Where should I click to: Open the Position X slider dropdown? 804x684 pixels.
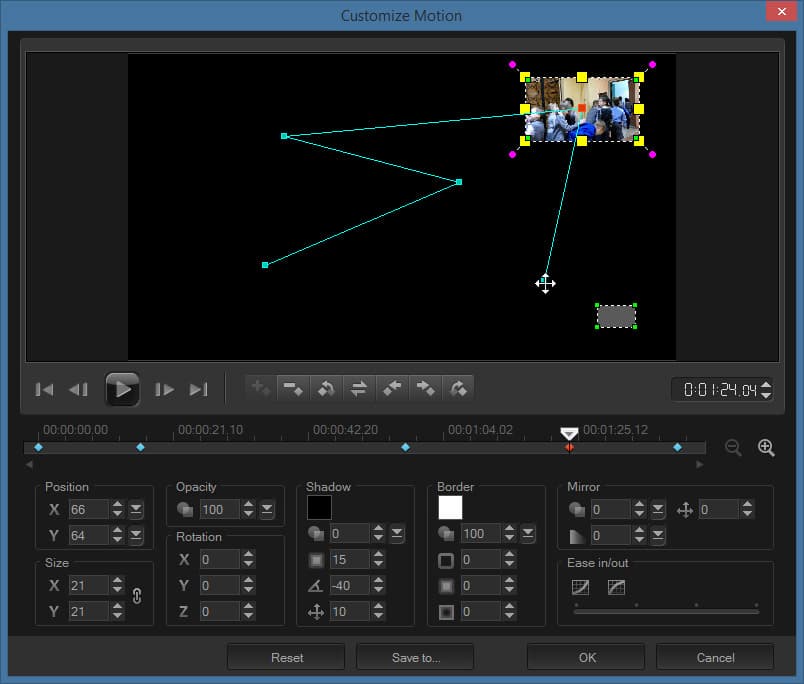(x=136, y=510)
